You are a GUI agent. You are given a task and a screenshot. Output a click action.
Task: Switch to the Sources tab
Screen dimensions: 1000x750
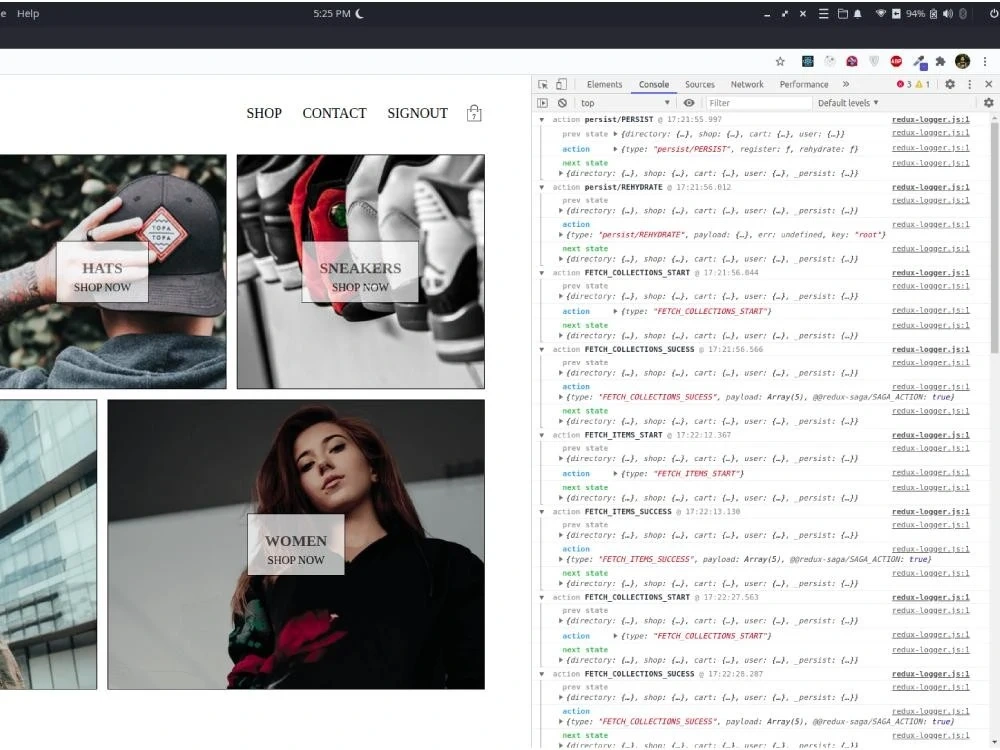700,84
